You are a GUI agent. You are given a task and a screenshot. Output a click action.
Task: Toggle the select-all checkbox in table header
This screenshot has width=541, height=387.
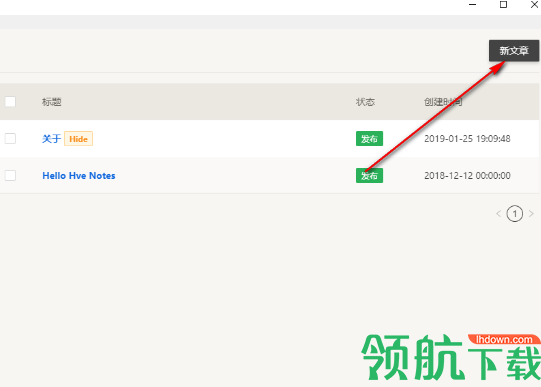[x=10, y=102]
